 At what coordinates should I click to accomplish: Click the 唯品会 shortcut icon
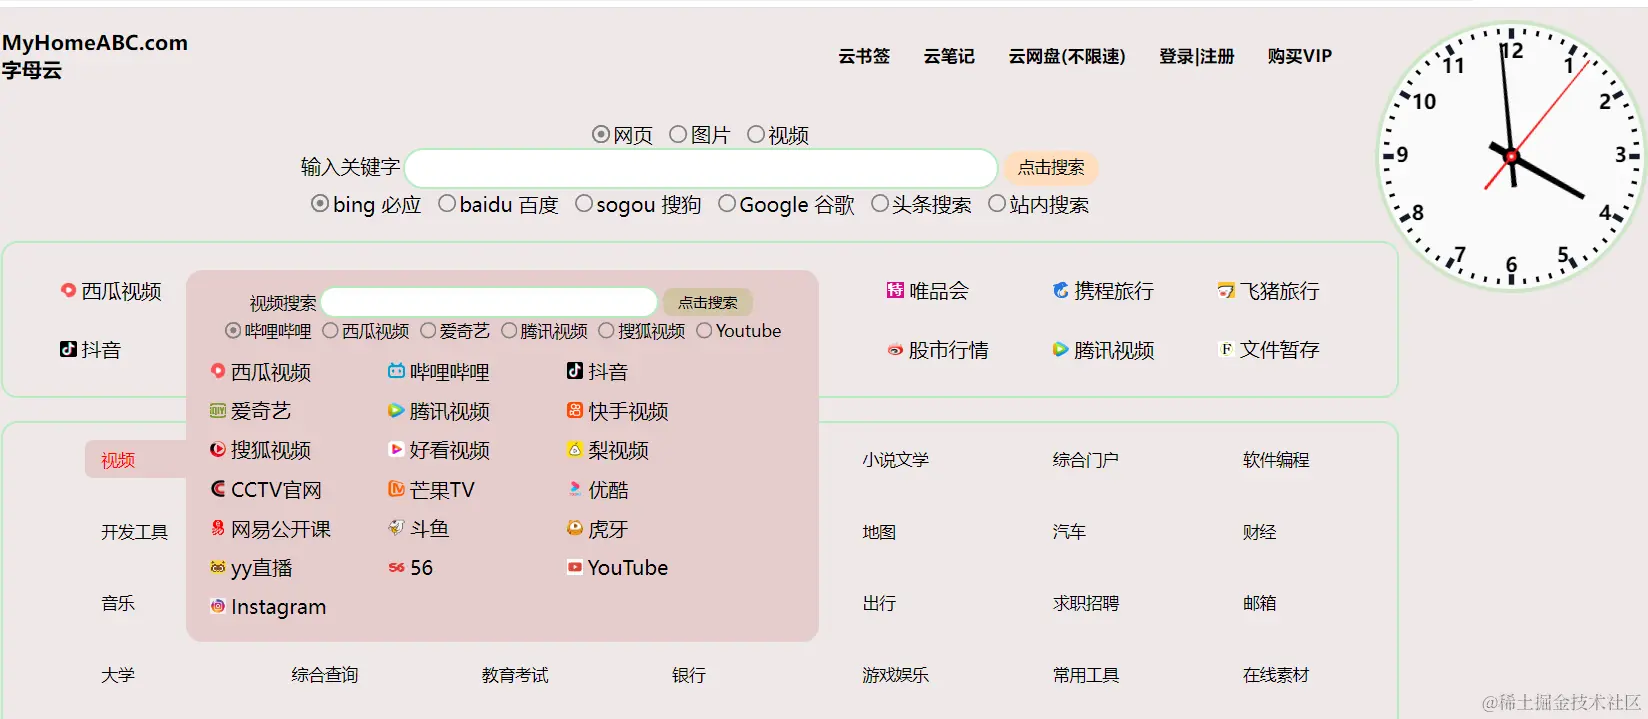tap(895, 290)
